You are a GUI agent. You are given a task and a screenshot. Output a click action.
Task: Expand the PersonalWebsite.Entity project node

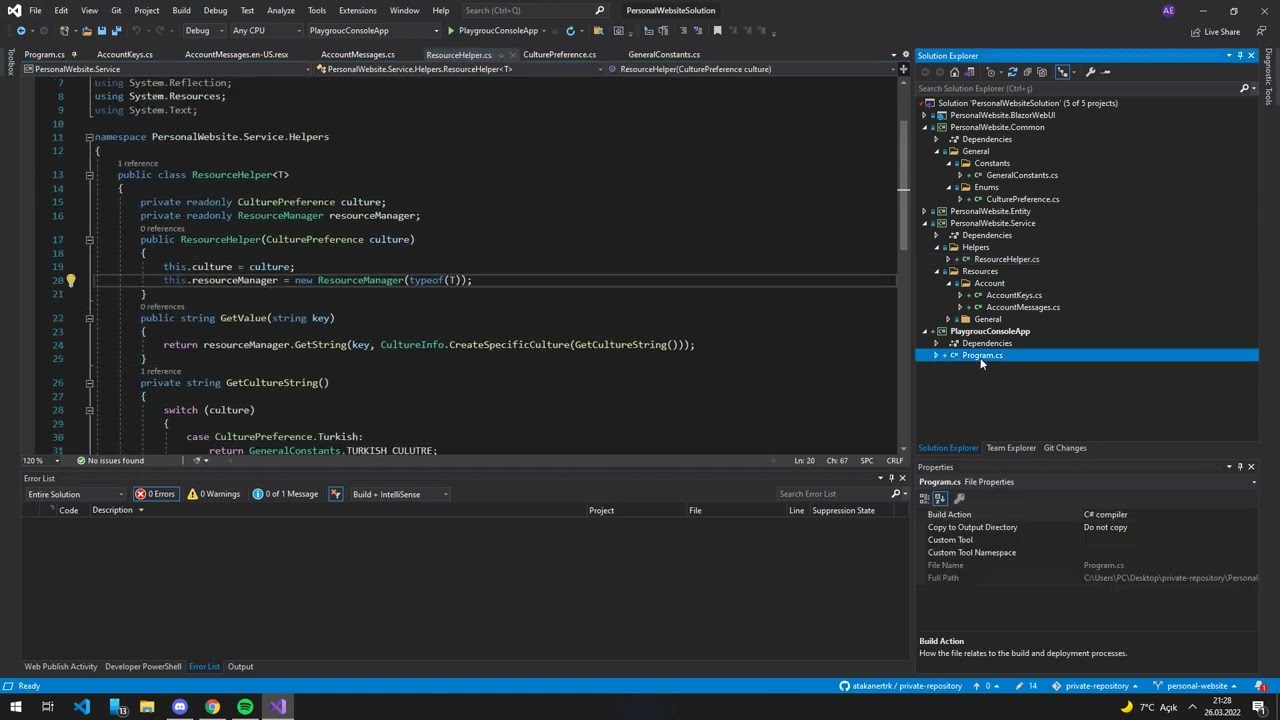pyautogui.click(x=925, y=212)
